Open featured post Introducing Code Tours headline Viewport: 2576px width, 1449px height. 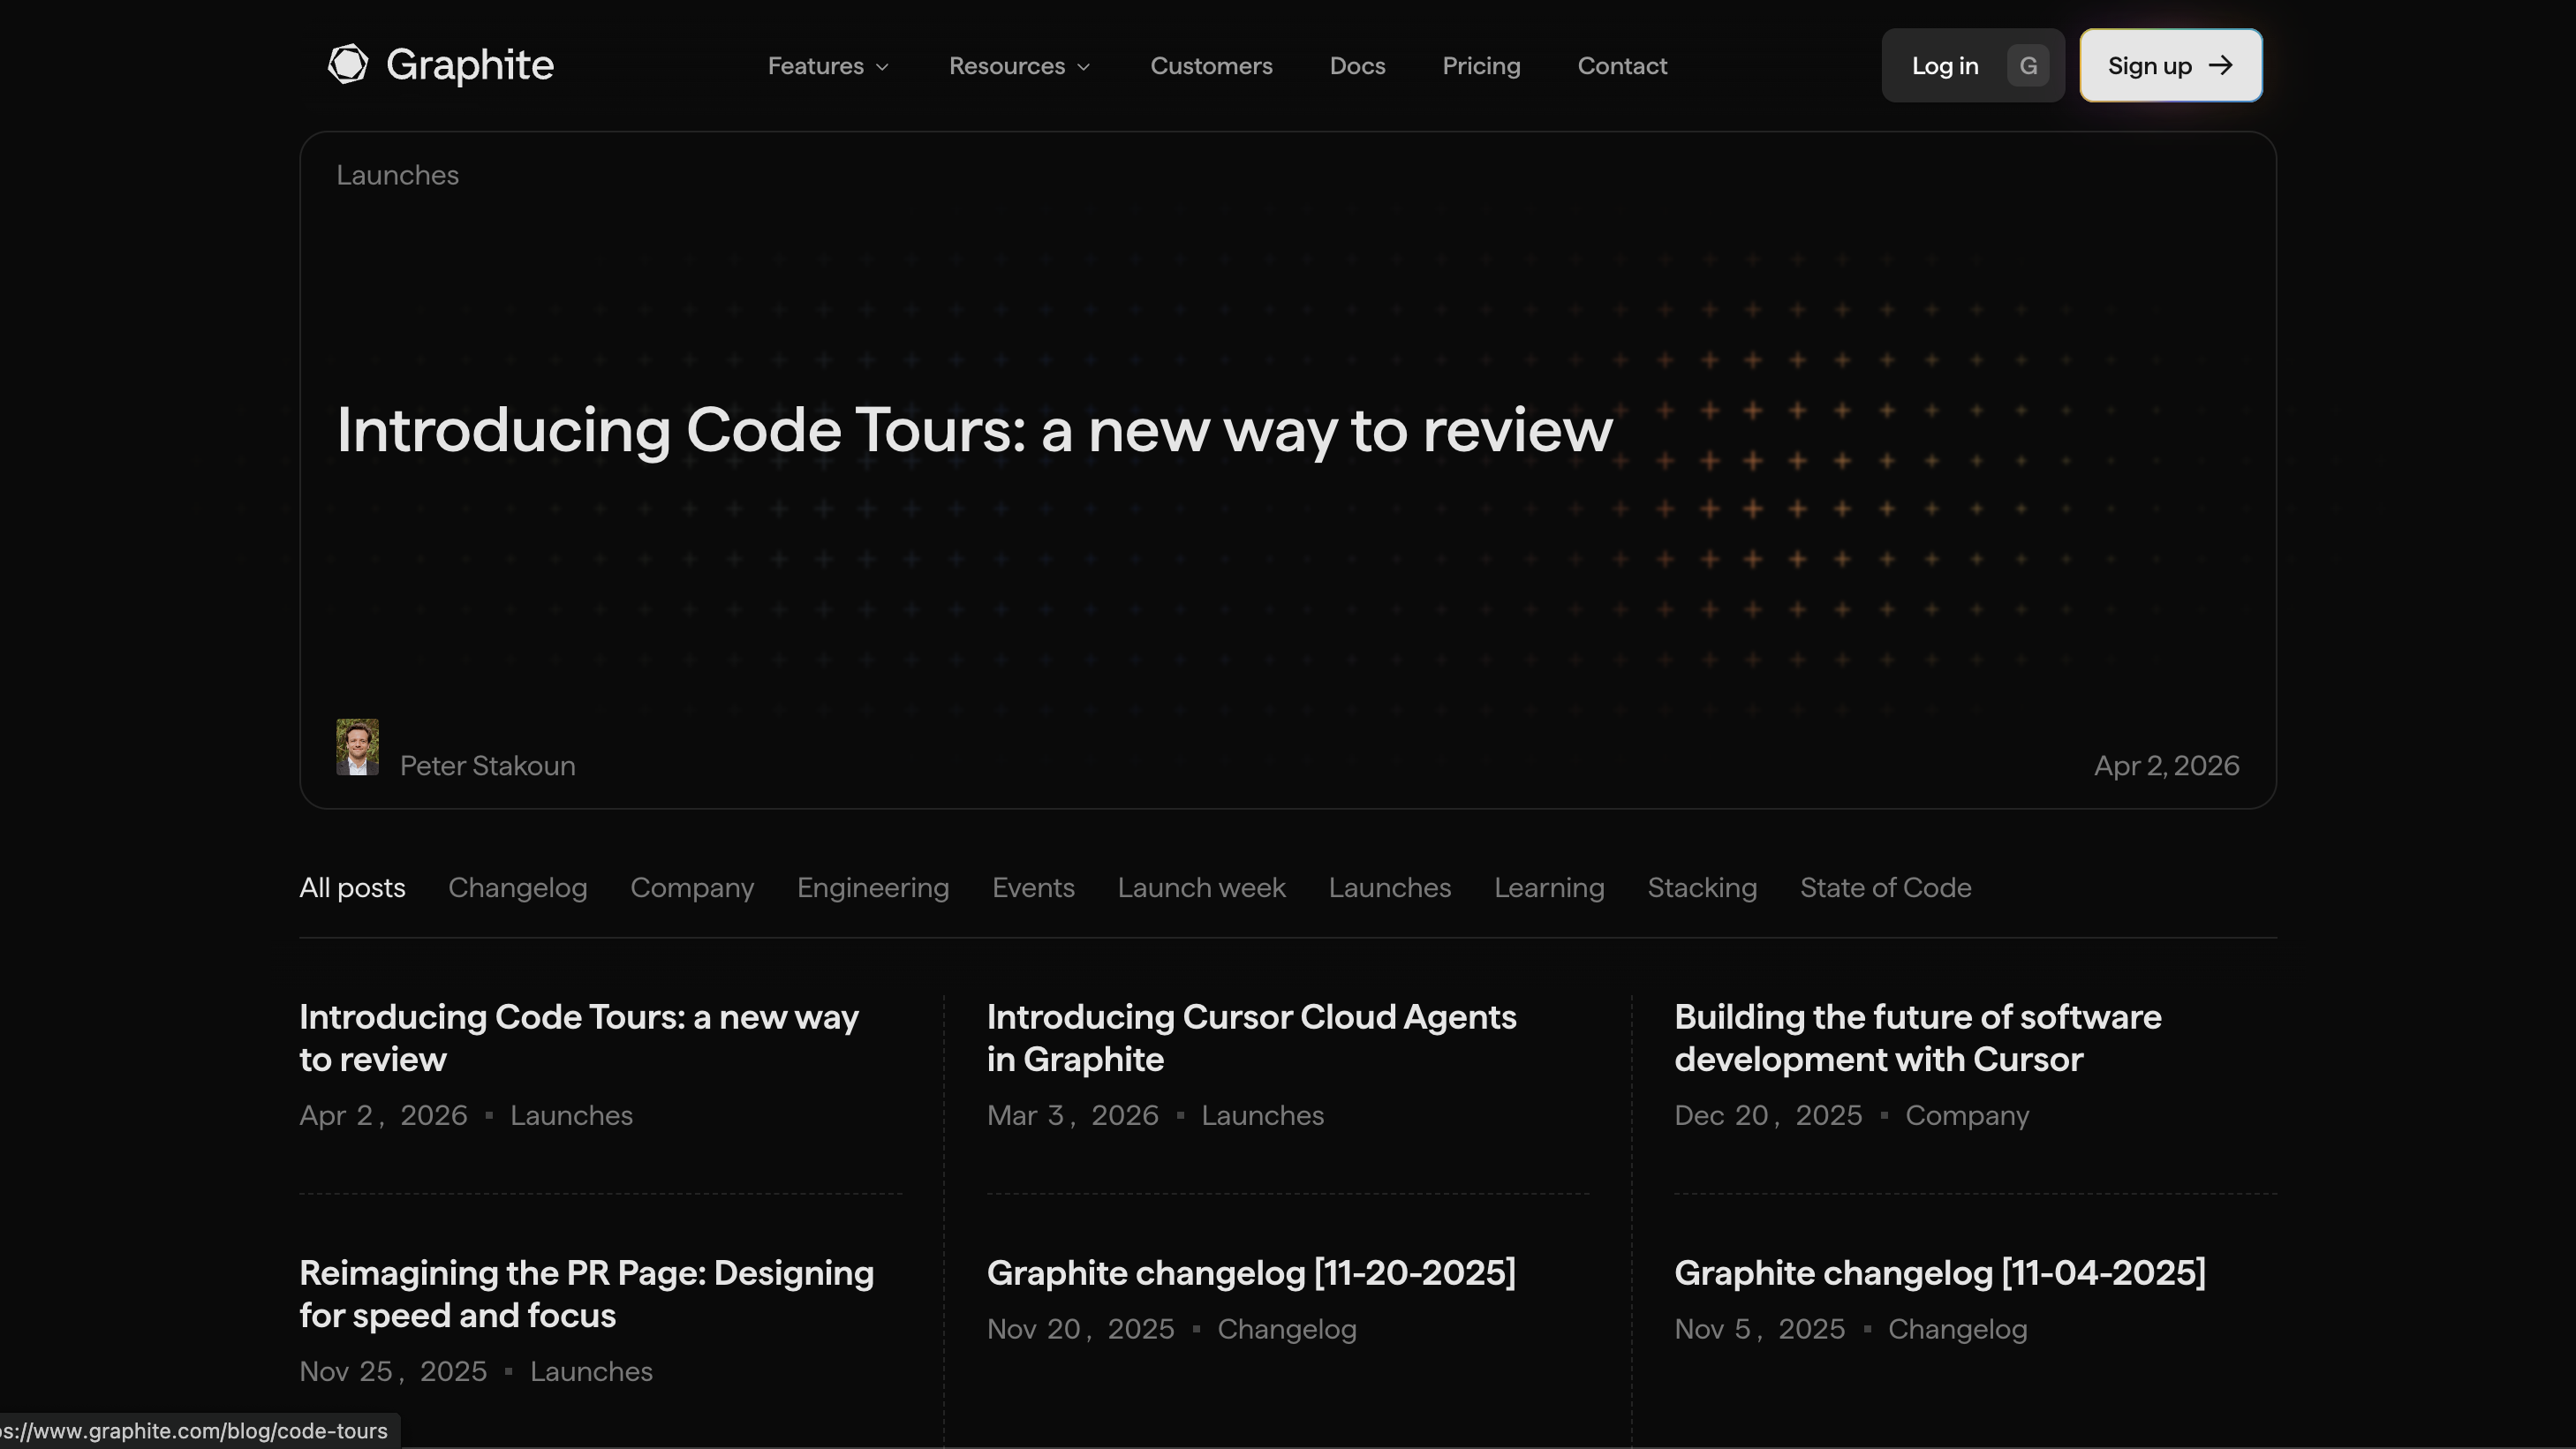[x=974, y=431]
